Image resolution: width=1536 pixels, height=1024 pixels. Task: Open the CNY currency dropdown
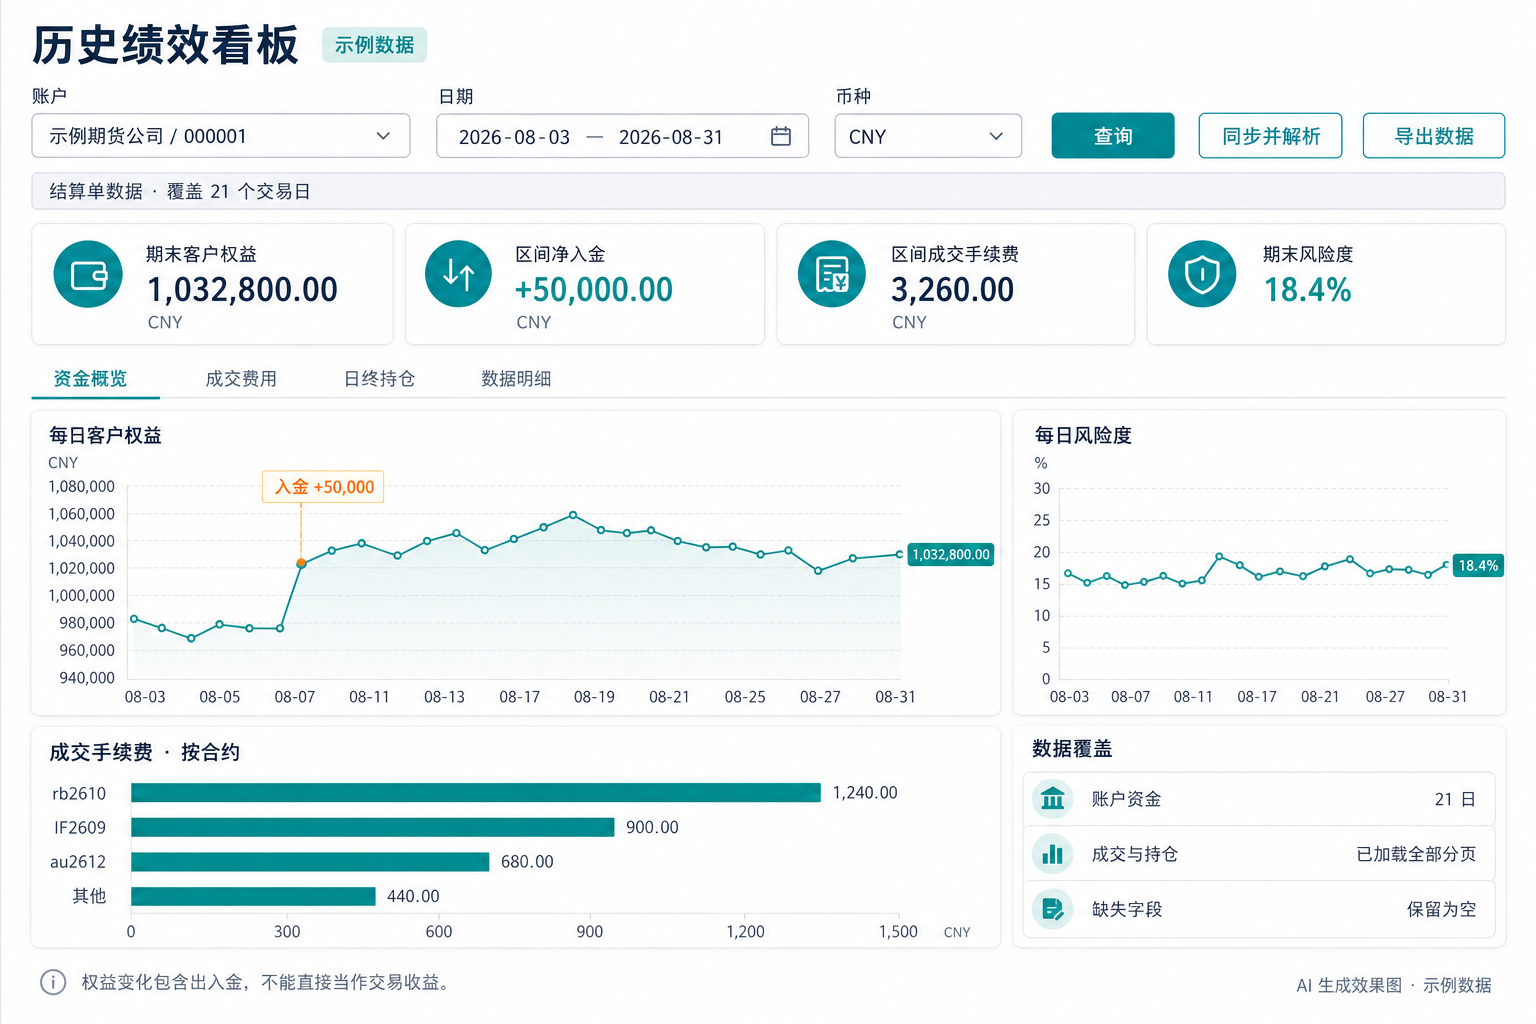pos(928,136)
